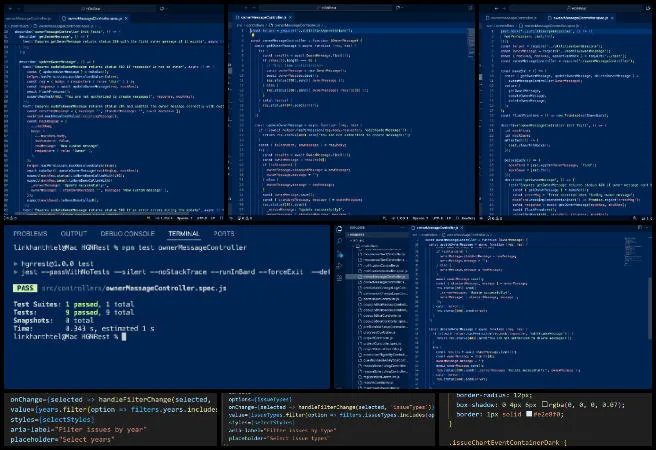Switch to the PROBLEMS panel tab
The image size is (656, 450).
pos(32,233)
